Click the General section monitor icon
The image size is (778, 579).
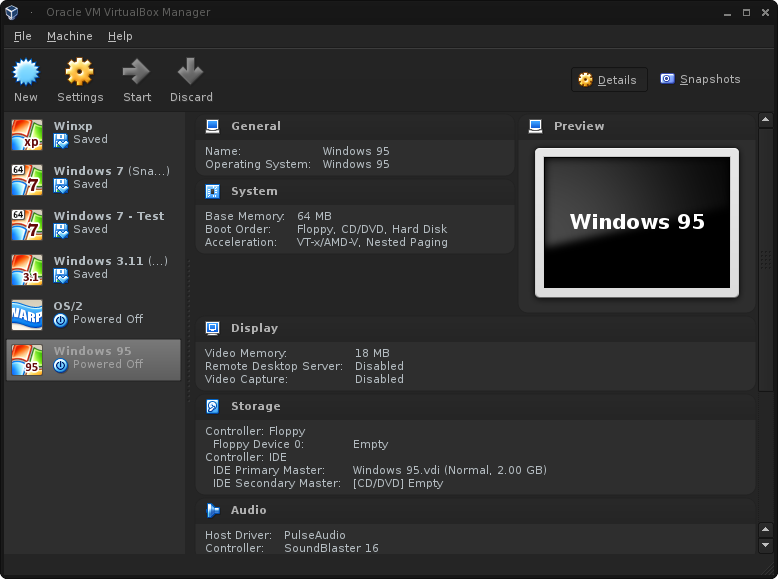click(x=212, y=127)
